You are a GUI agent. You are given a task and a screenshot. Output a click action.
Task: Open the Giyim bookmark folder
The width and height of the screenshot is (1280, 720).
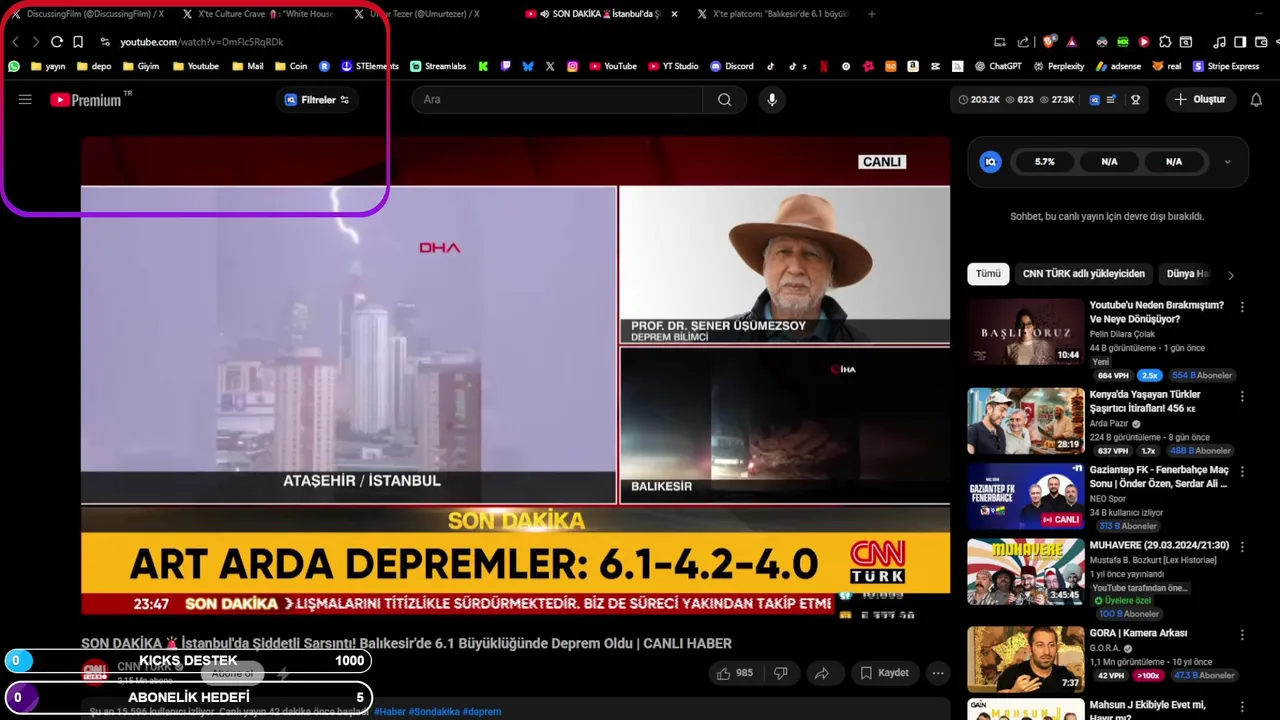tap(141, 66)
